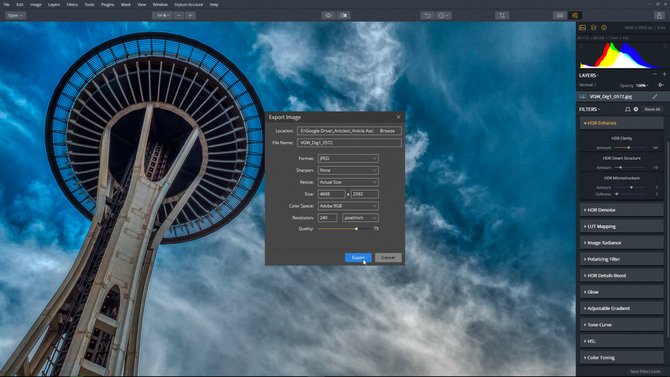Click the round filter options icon beside Reset All
670x377 pixels.
636,109
